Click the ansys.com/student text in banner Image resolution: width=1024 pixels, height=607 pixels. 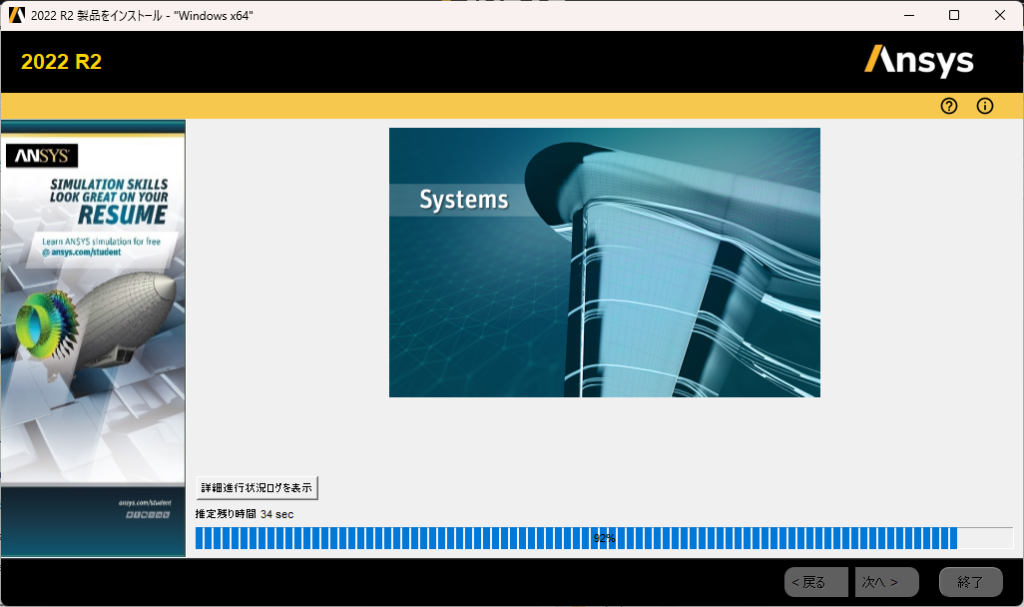[86, 252]
